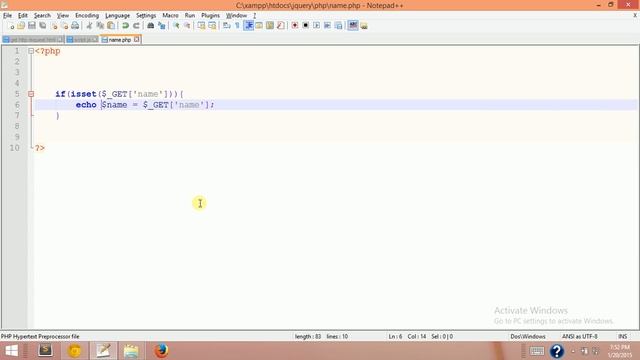Click the Close All toolbar icon
This screenshot has height=360, width=640.
pyautogui.click(x=64, y=26)
